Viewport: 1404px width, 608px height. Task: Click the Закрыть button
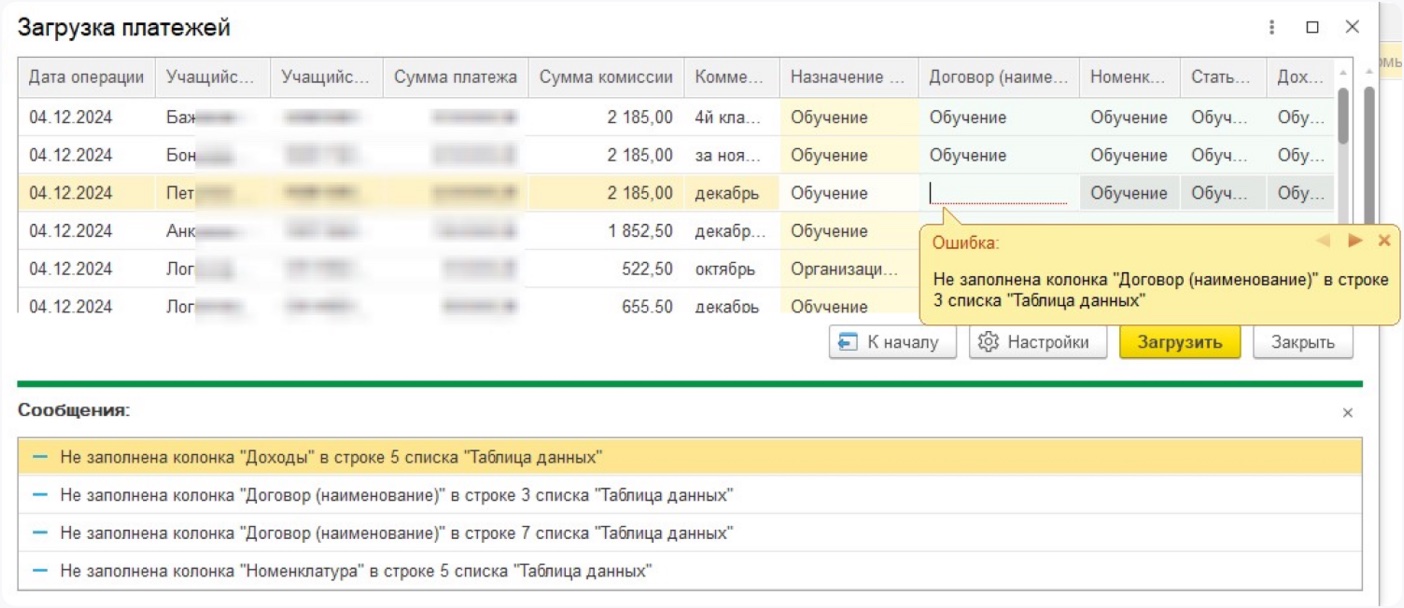click(1303, 342)
